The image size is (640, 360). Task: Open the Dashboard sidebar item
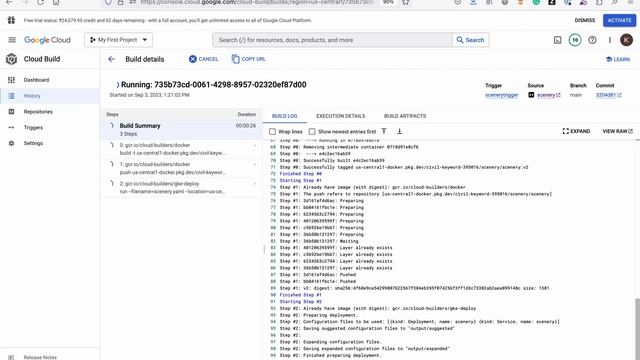click(49, 80)
